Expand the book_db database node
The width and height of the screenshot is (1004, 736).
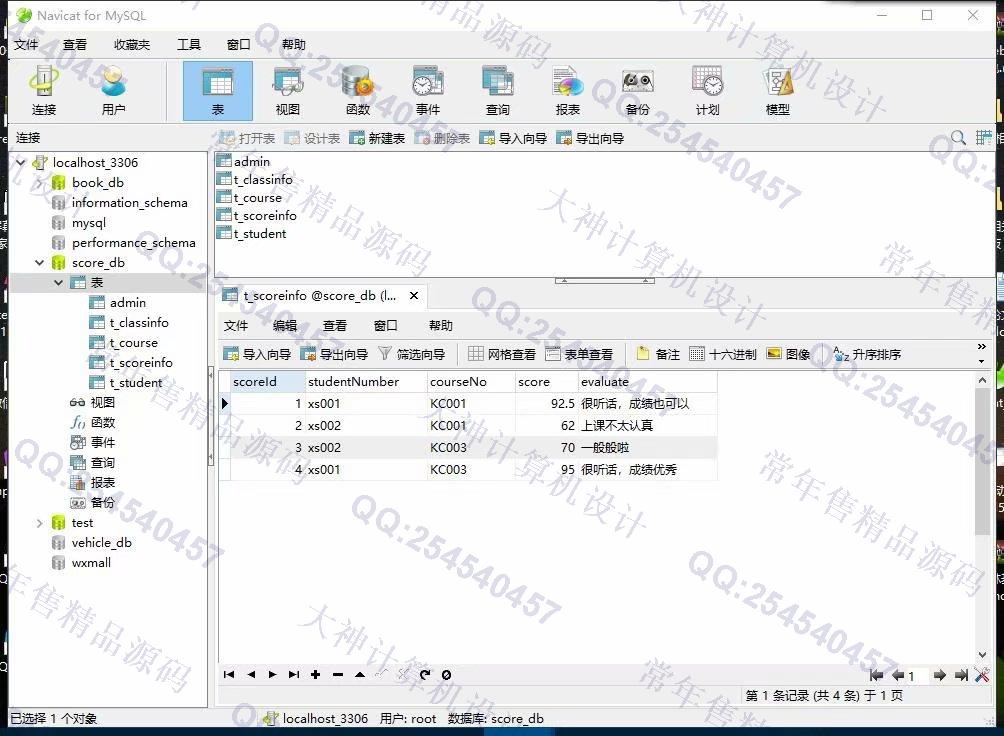click(x=40, y=183)
